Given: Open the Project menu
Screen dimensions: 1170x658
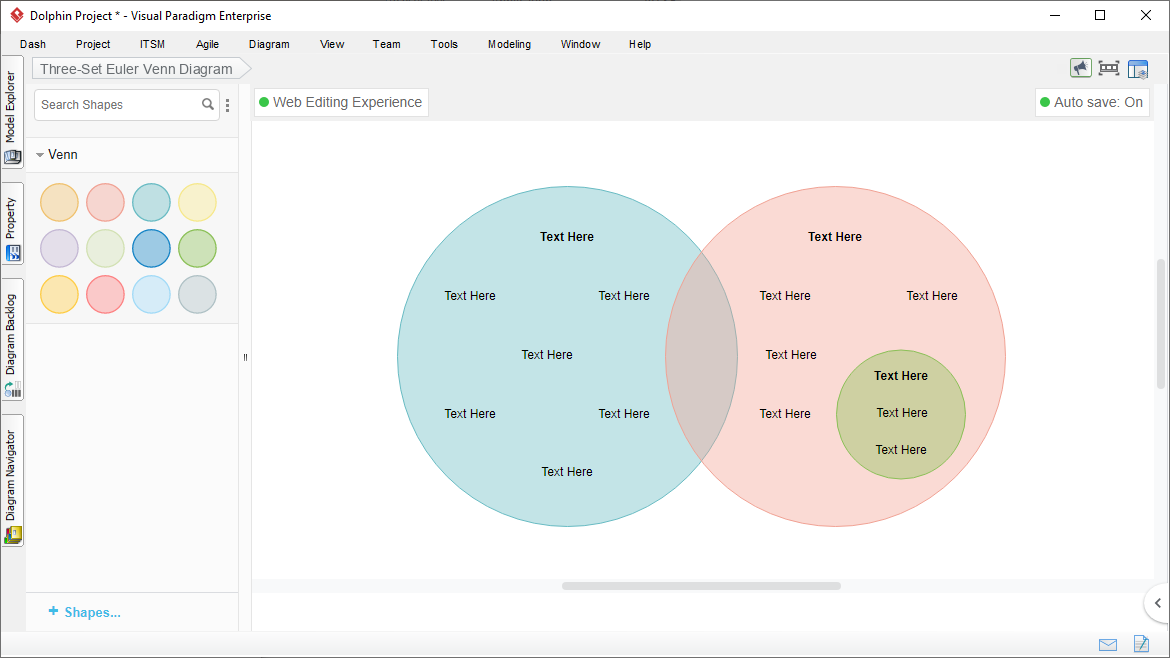Looking at the screenshot, I should (x=93, y=44).
